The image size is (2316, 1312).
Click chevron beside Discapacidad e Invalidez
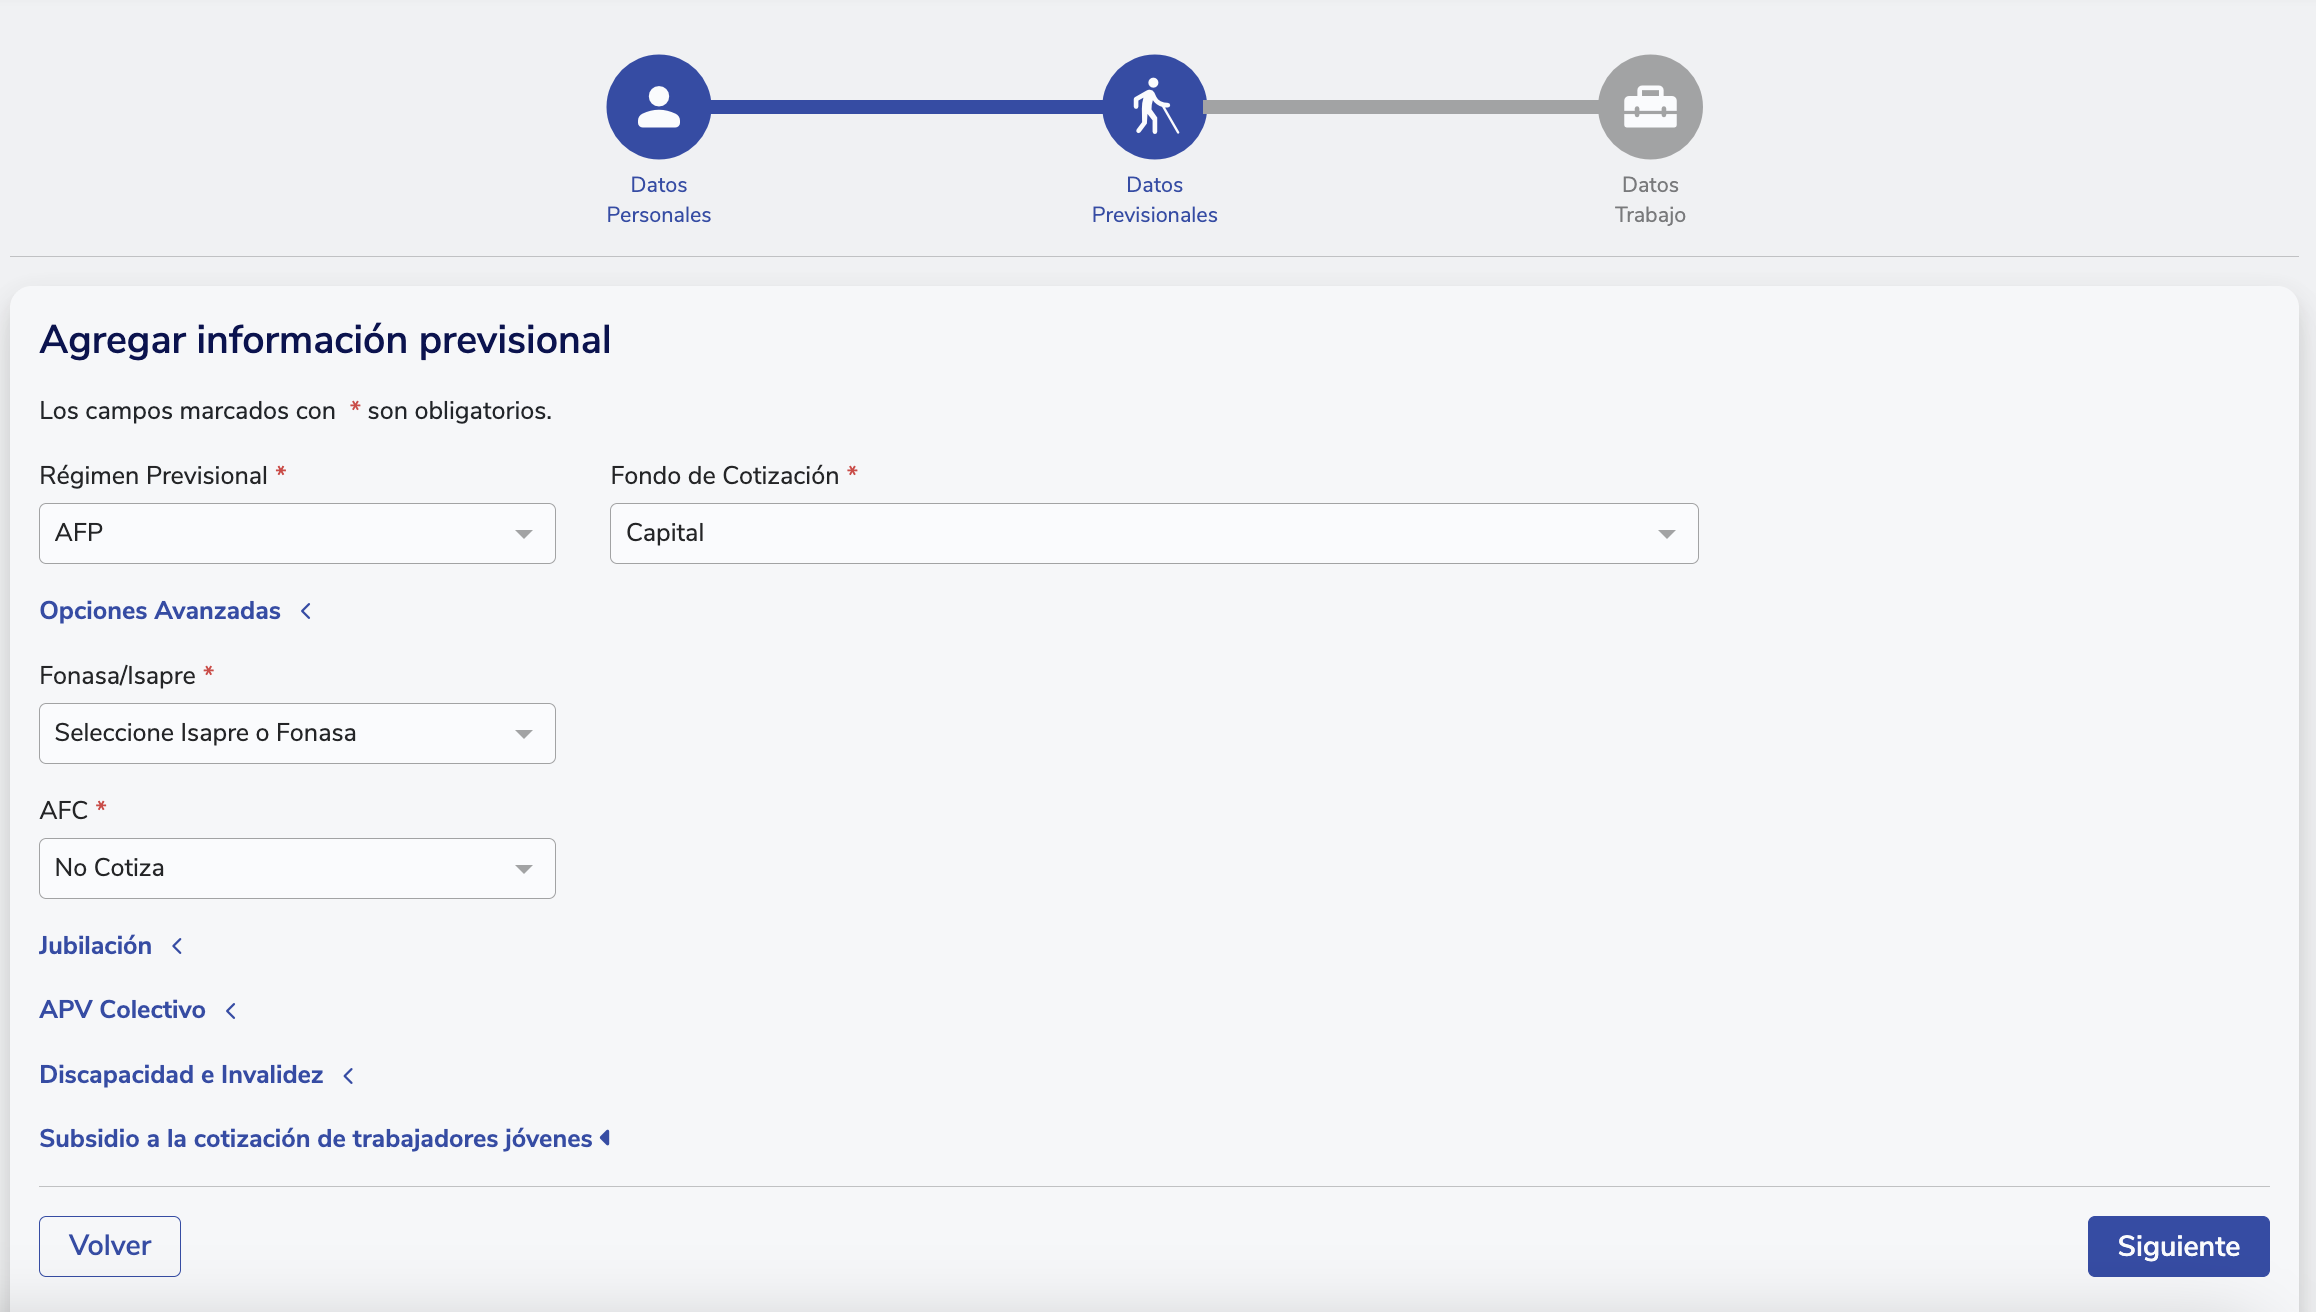click(x=348, y=1076)
